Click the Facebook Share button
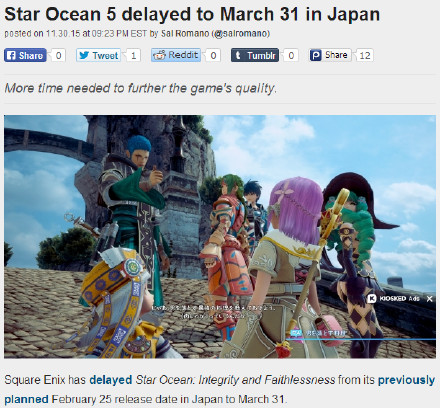The height and width of the screenshot is (408, 440). 25,55
